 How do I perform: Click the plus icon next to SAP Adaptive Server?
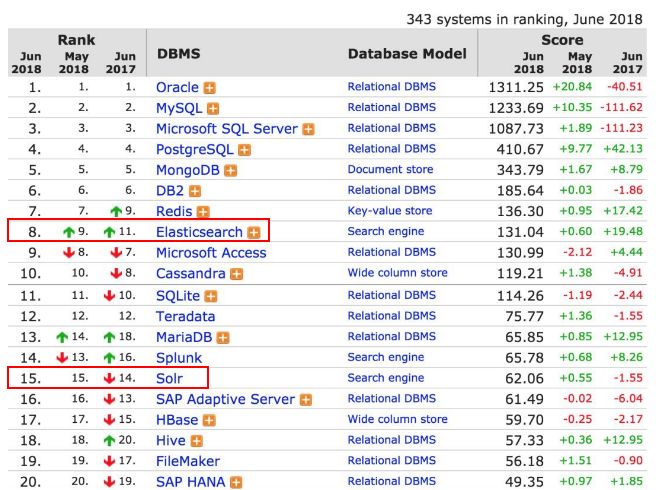coord(306,400)
